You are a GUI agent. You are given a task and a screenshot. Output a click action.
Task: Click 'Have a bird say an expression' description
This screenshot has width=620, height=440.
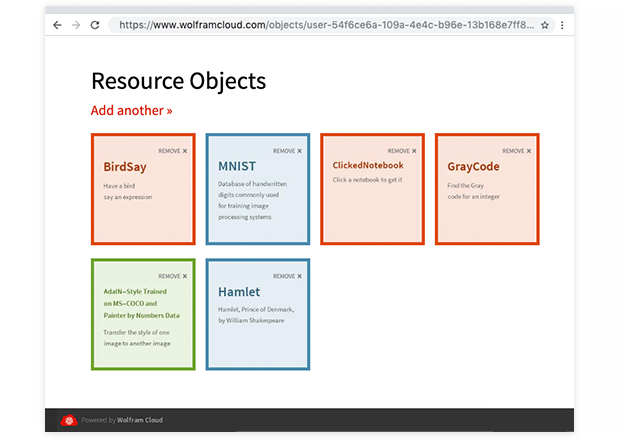pyautogui.click(x=128, y=191)
